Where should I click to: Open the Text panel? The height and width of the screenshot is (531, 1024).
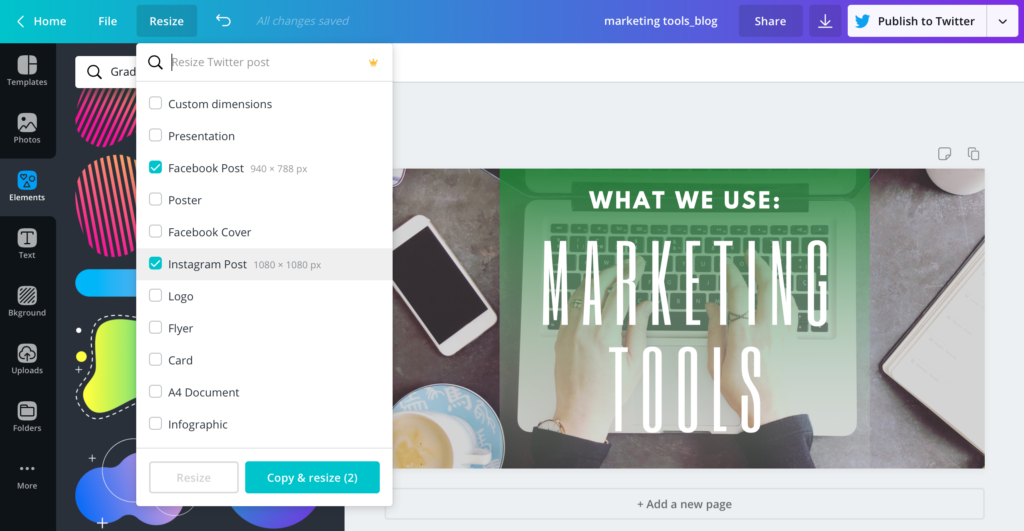(27, 244)
